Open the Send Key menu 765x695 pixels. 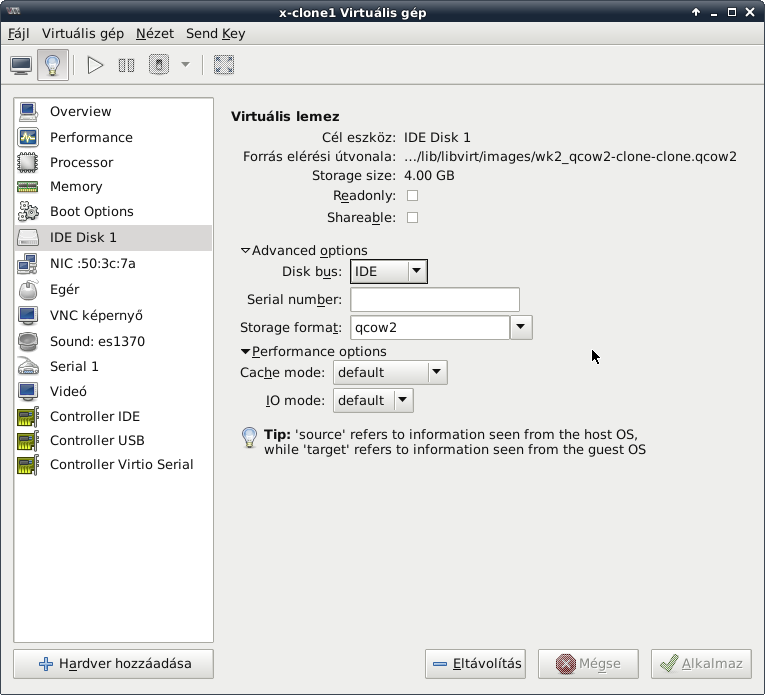tap(215, 33)
